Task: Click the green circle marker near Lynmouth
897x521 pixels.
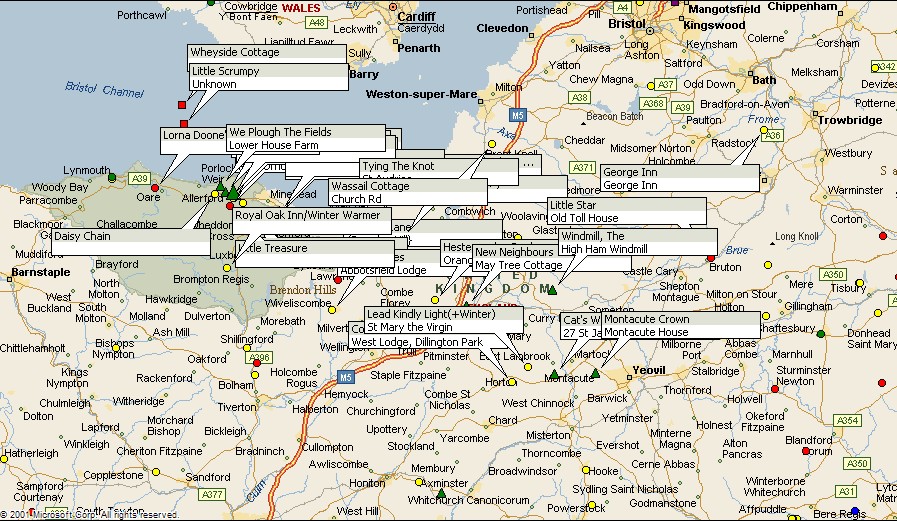Action: coord(112,177)
